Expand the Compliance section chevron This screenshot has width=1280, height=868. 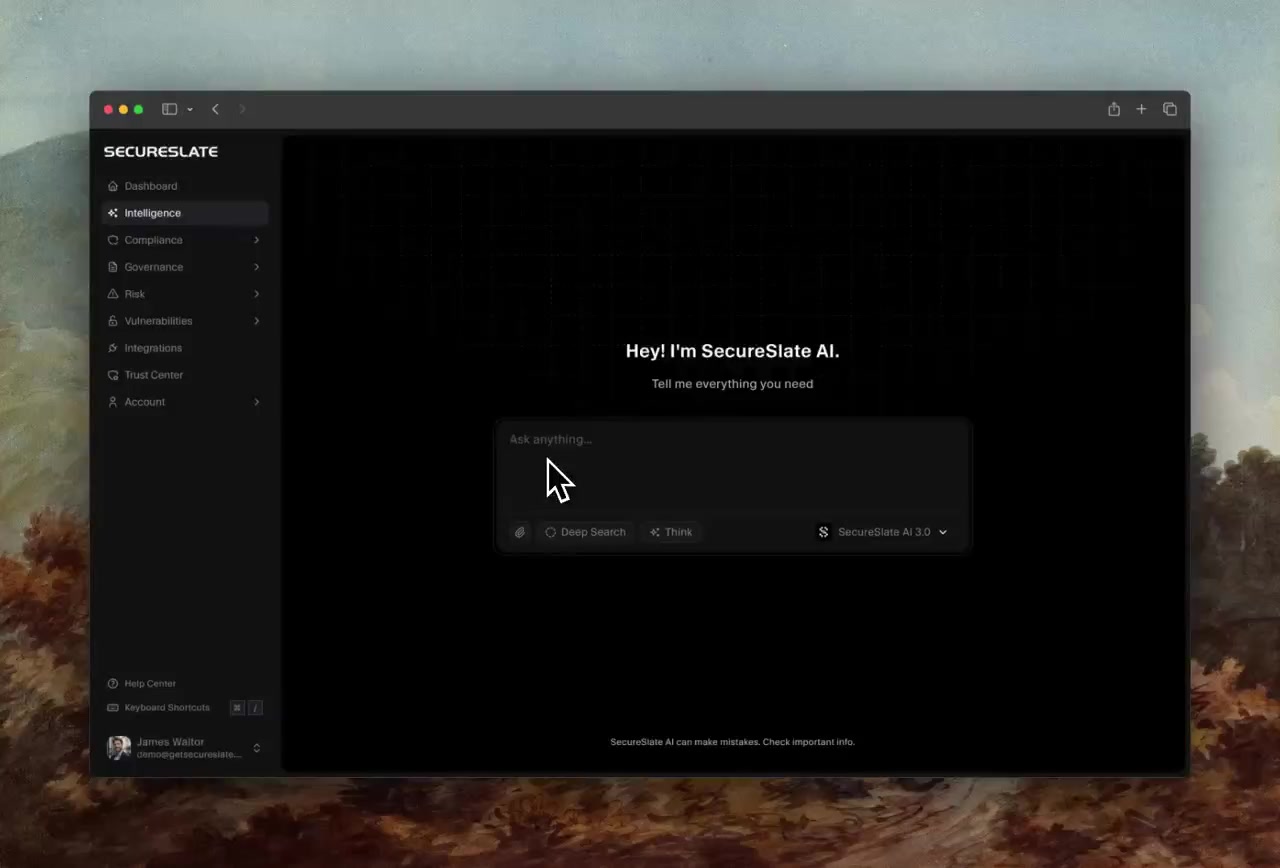pos(256,240)
